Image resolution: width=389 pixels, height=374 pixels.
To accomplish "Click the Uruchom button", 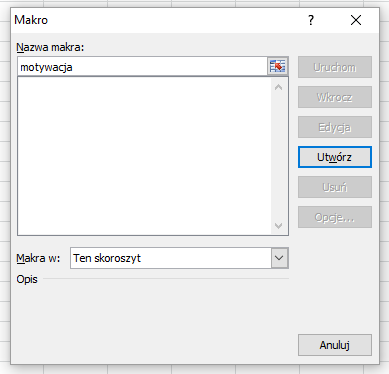I will [x=335, y=67].
